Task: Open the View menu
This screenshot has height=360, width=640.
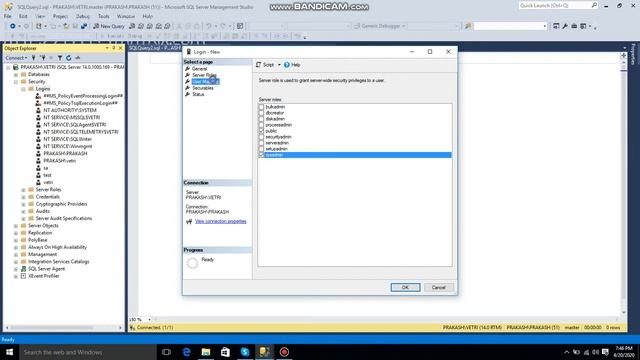Action: coord(40,16)
